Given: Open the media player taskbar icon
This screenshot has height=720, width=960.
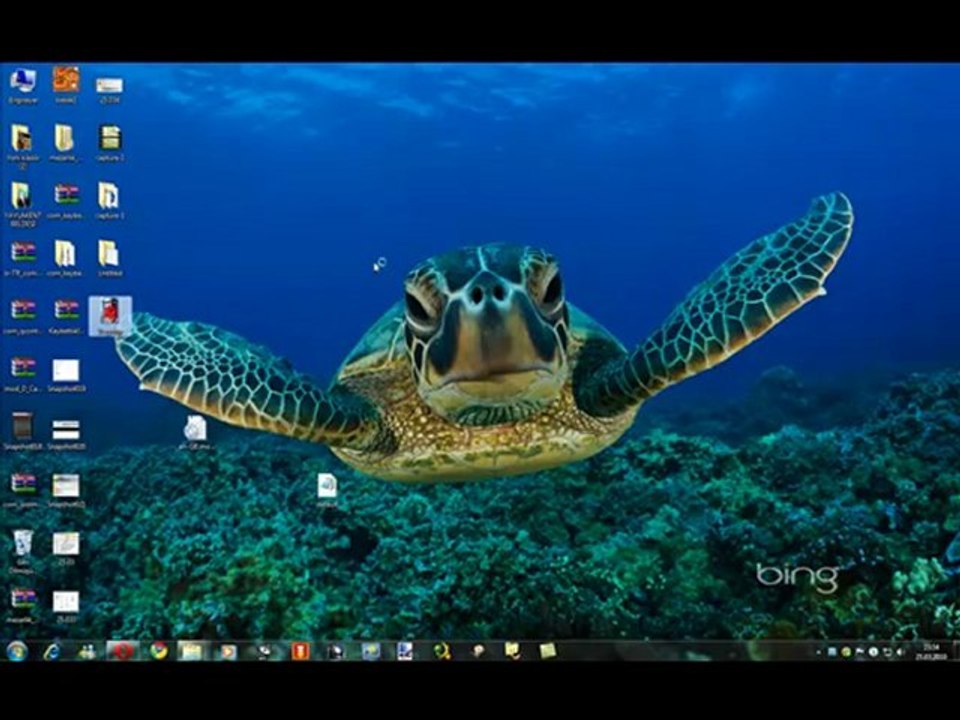Looking at the screenshot, I should [x=228, y=651].
